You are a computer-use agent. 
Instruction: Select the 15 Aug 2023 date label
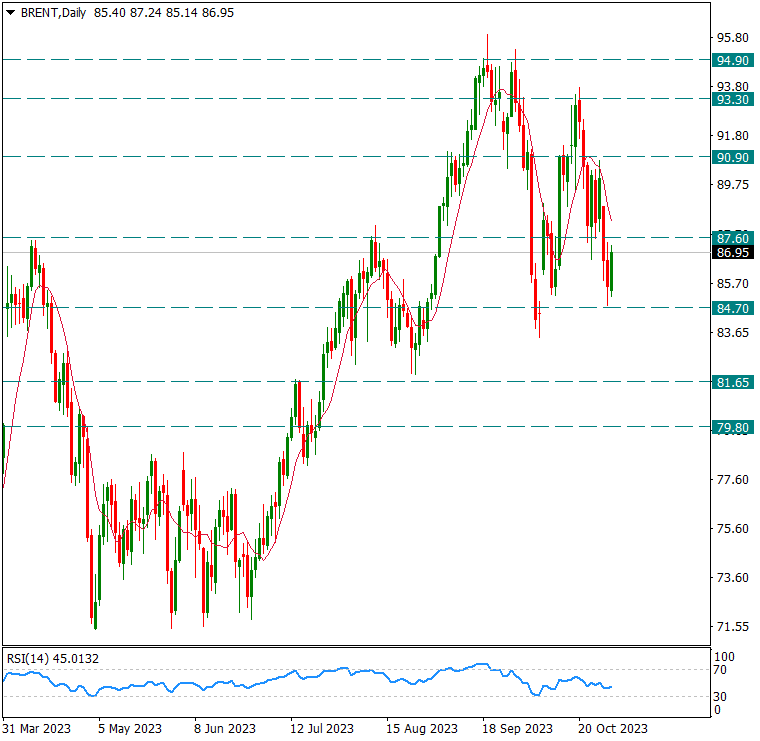pos(422,729)
